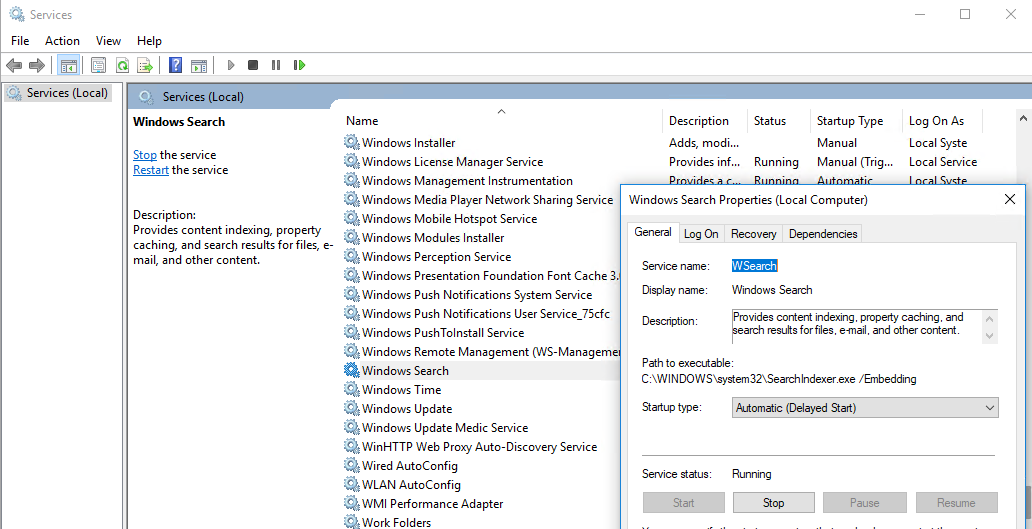Screen dimensions: 1032x529
Task: Click the Stop Service toolbar icon
Action: [x=253, y=66]
